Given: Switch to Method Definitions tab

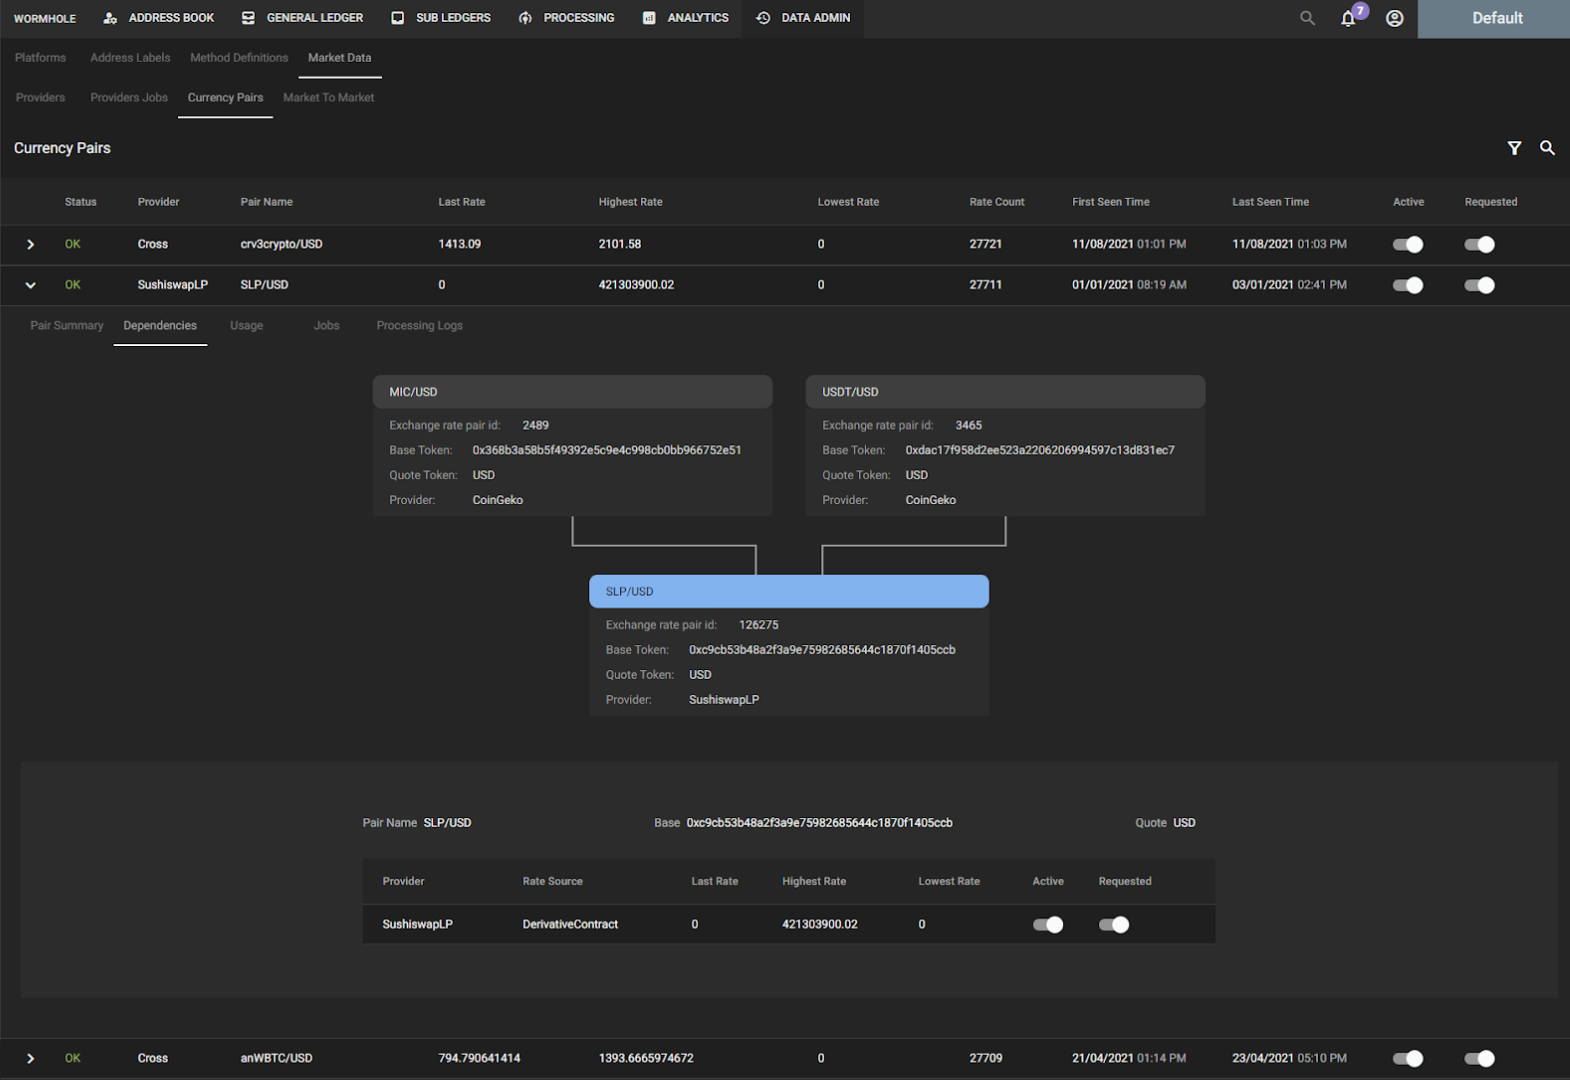Looking at the screenshot, I should [x=239, y=58].
